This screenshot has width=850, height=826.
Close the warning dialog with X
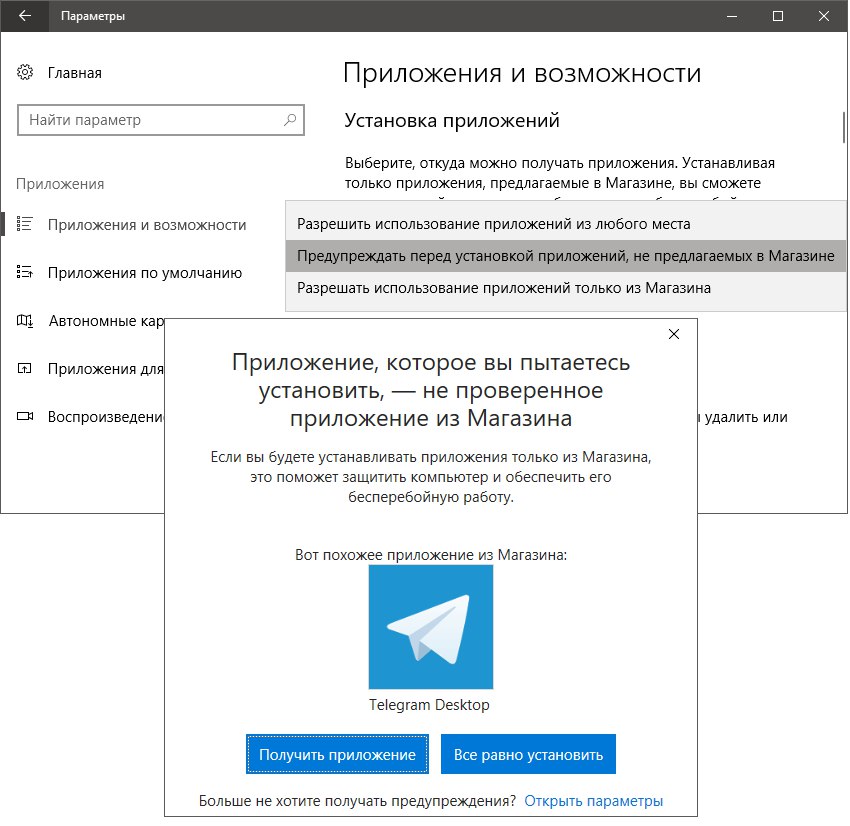tap(674, 334)
